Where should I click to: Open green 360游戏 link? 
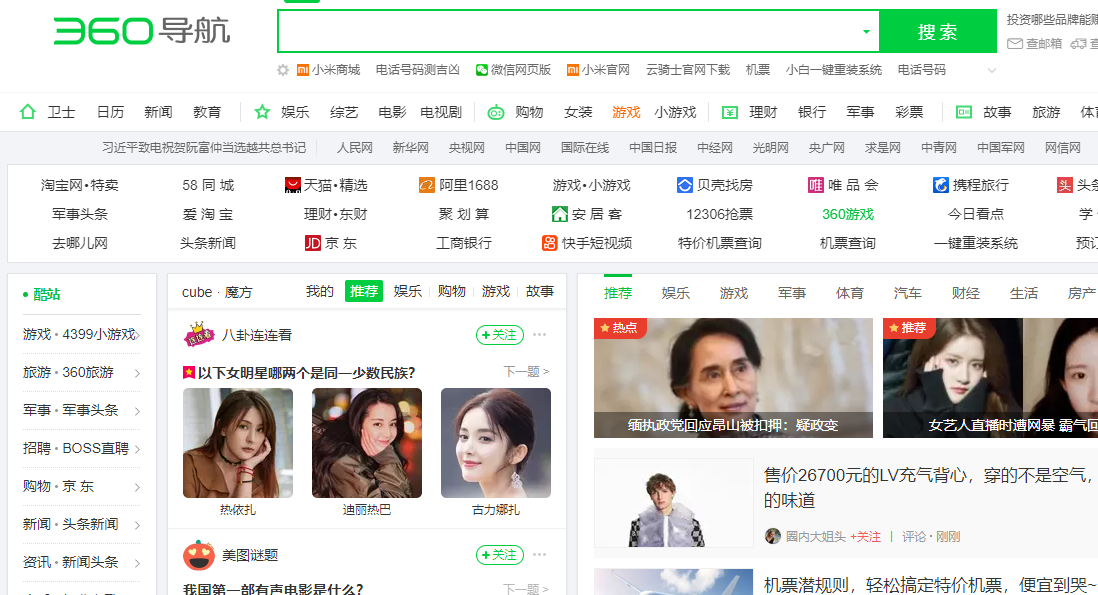coord(848,214)
